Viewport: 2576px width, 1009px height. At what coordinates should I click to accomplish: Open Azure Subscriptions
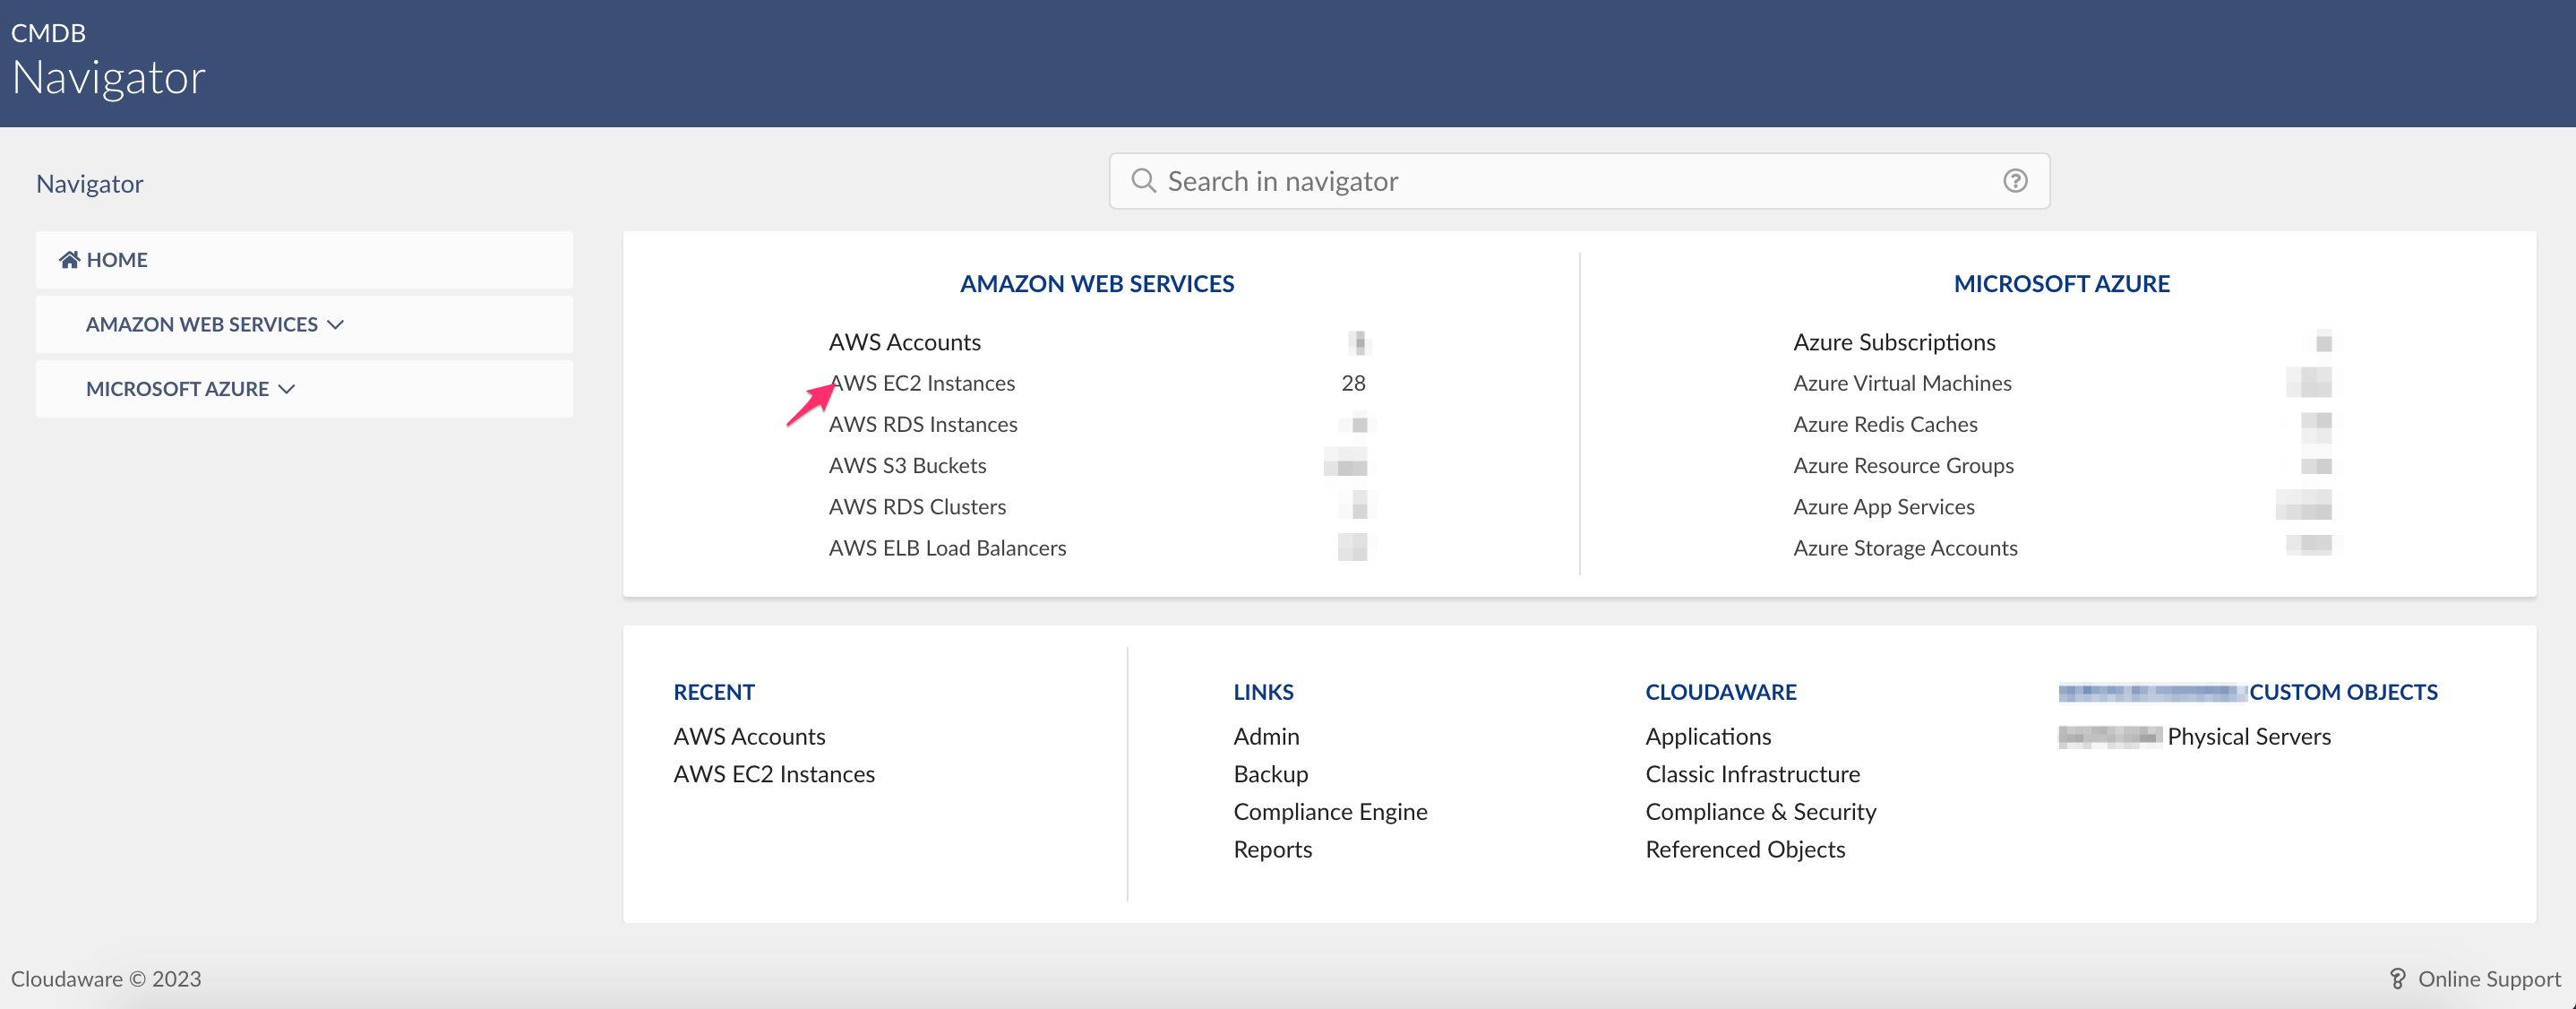(1894, 342)
